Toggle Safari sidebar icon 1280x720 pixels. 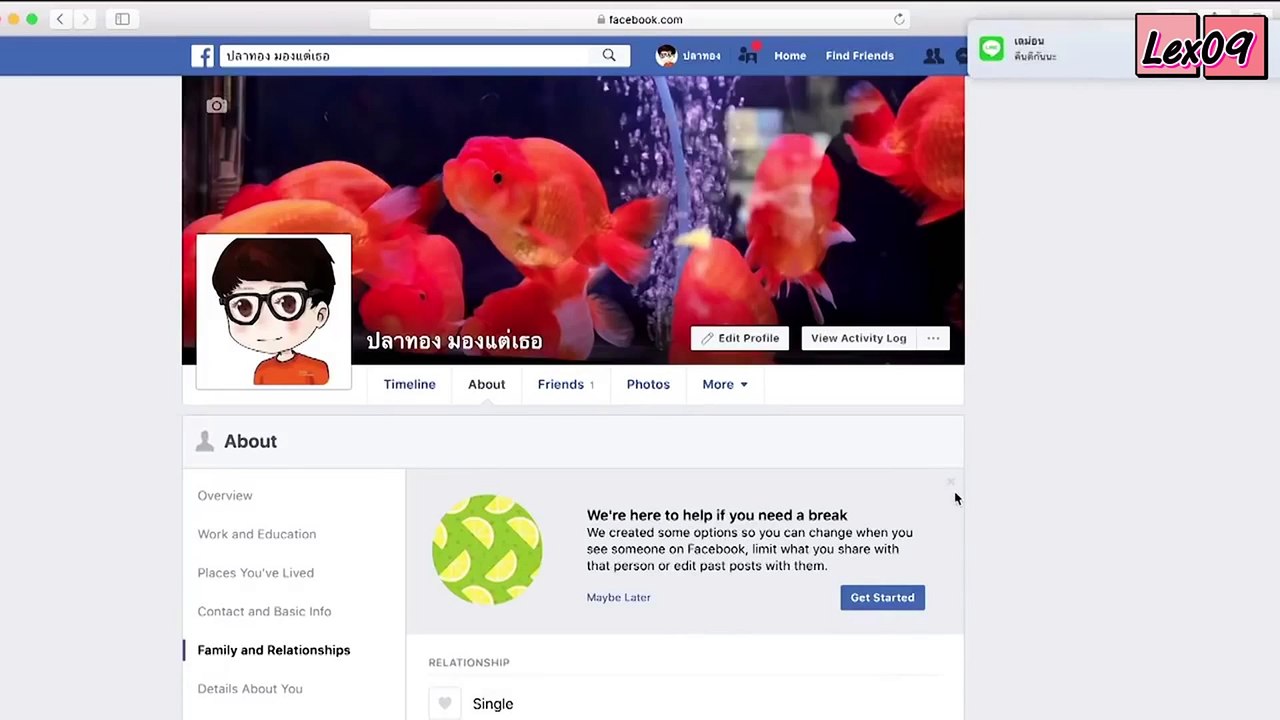[122, 19]
